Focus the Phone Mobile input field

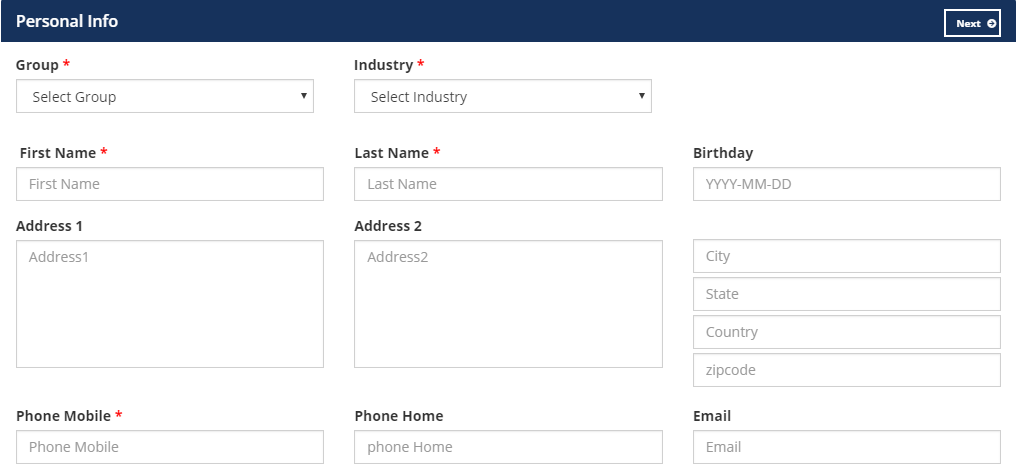click(170, 447)
